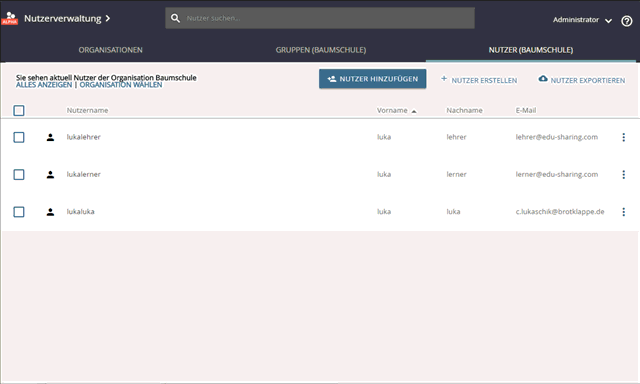
Task: Click the plus icon of Nutzer erstellen
Action: coord(444,78)
